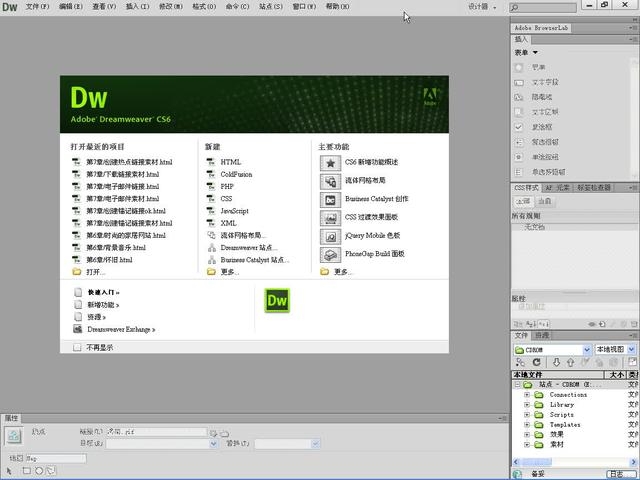The width and height of the screenshot is (640, 480).
Task: Click the show category view icon in CSS panel
Action: 518,324
